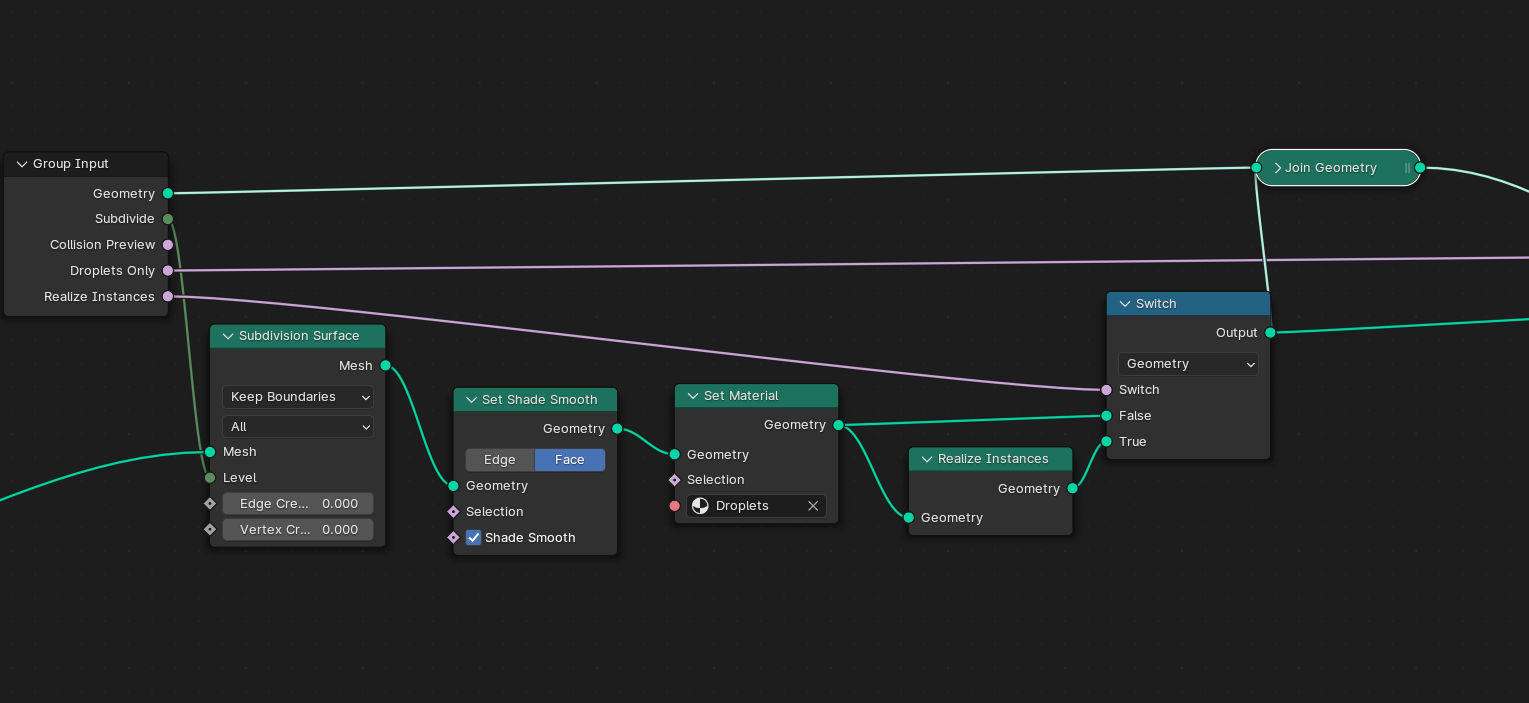Select the Set Material node title
The height and width of the screenshot is (703, 1529).
pos(741,396)
